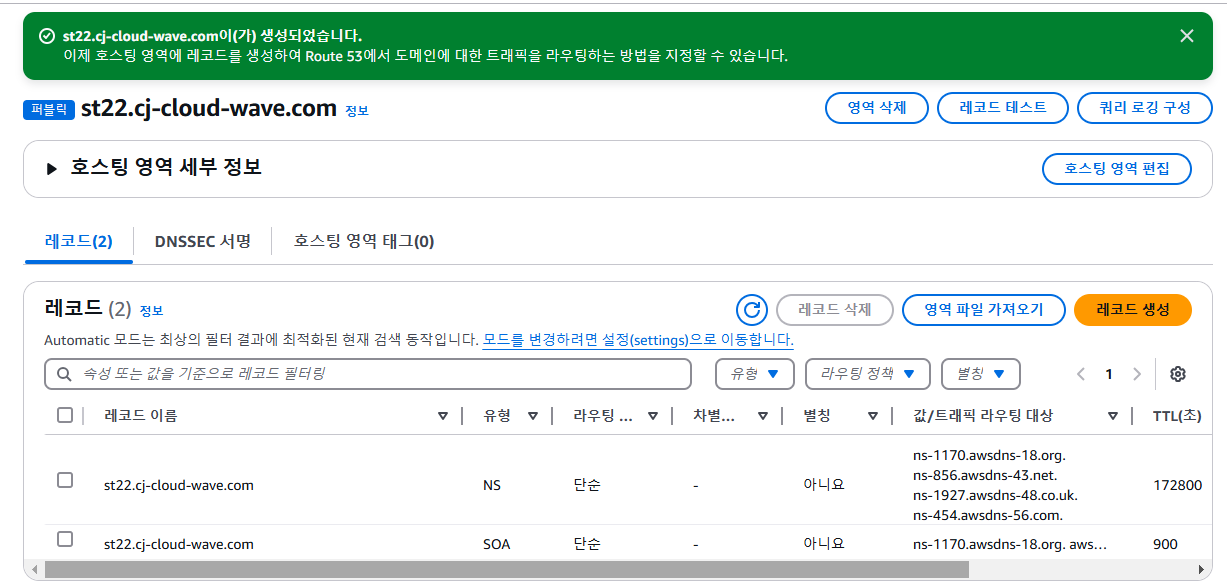Click SOA type cell
Image resolution: width=1227 pixels, height=585 pixels.
tap(496, 545)
